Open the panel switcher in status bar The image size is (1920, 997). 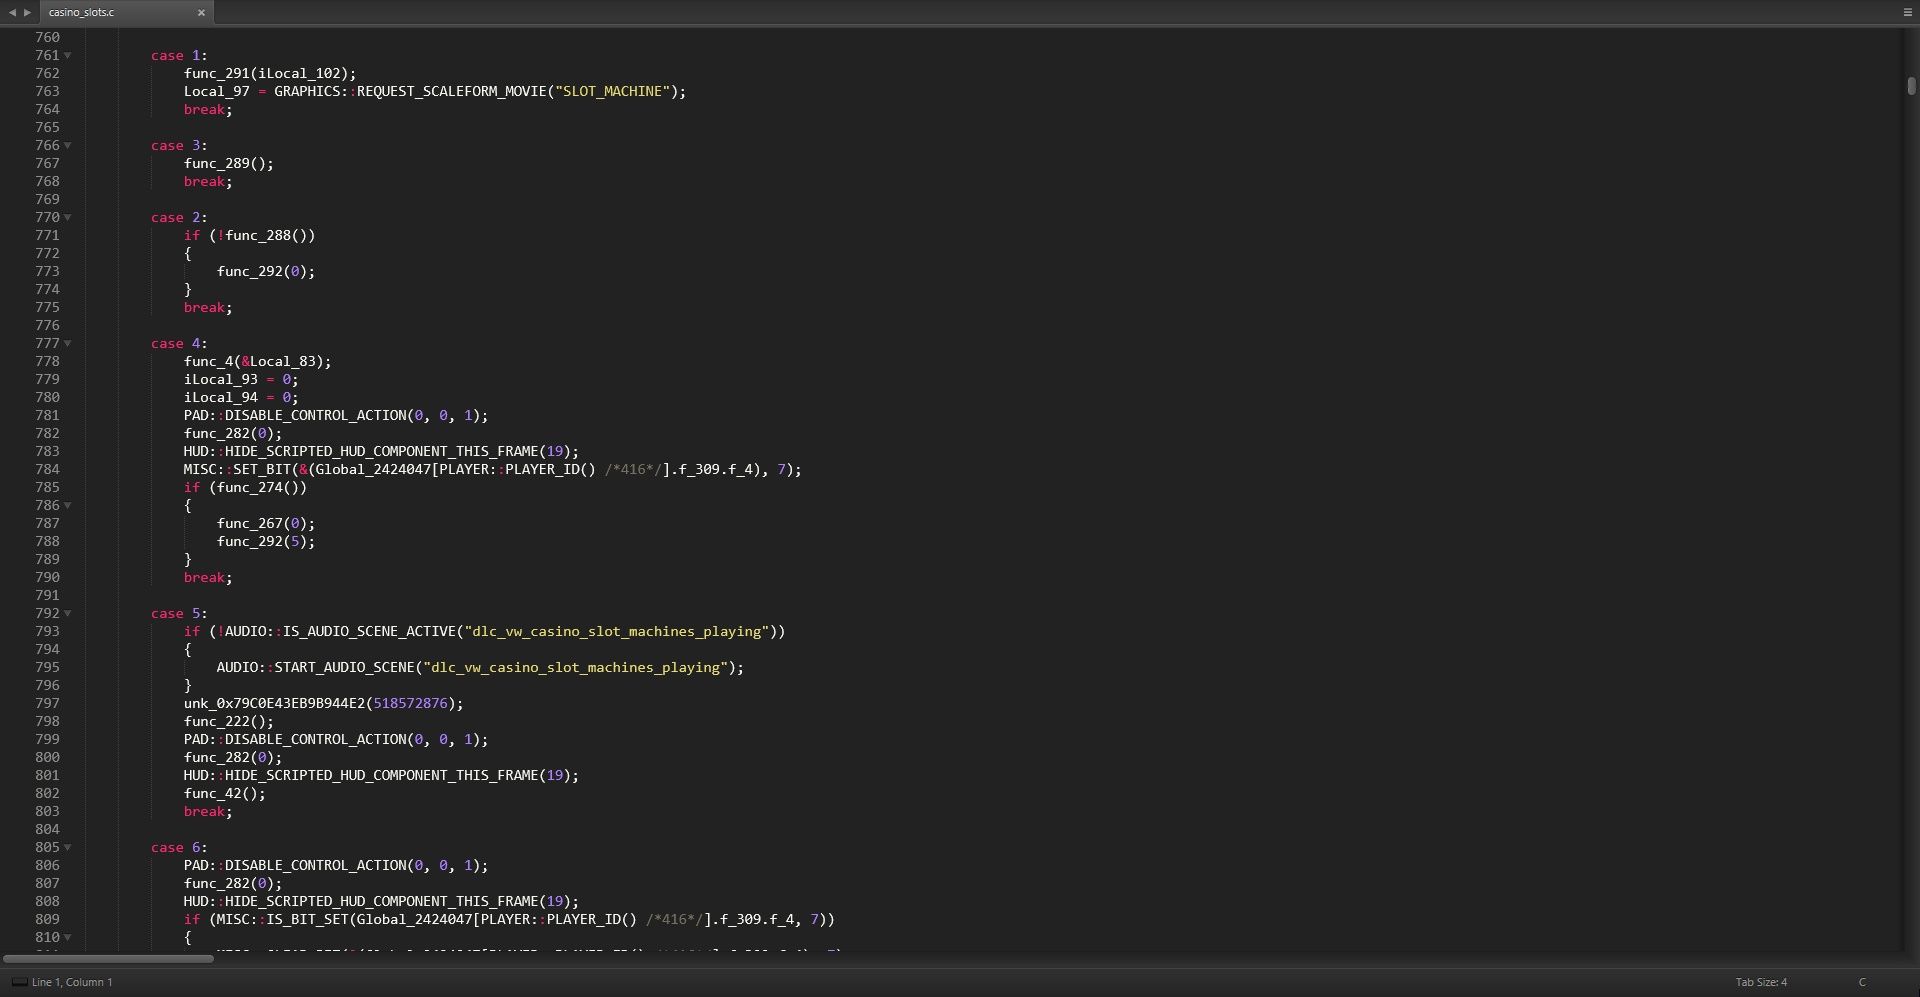pos(18,982)
